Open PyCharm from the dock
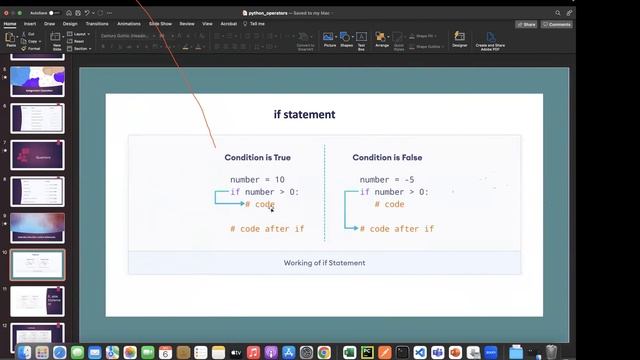This screenshot has height=360, width=640. 367,352
